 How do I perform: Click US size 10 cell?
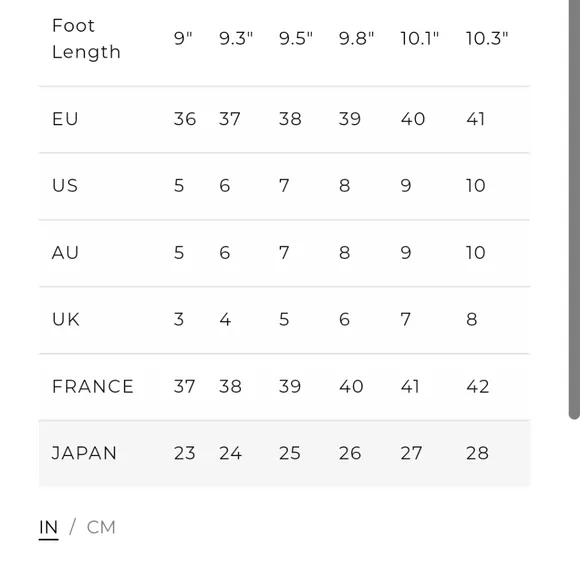tap(475, 186)
